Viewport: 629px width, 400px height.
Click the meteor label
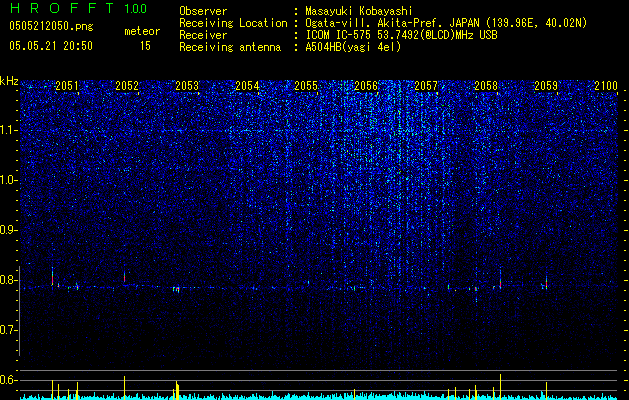[142, 31]
